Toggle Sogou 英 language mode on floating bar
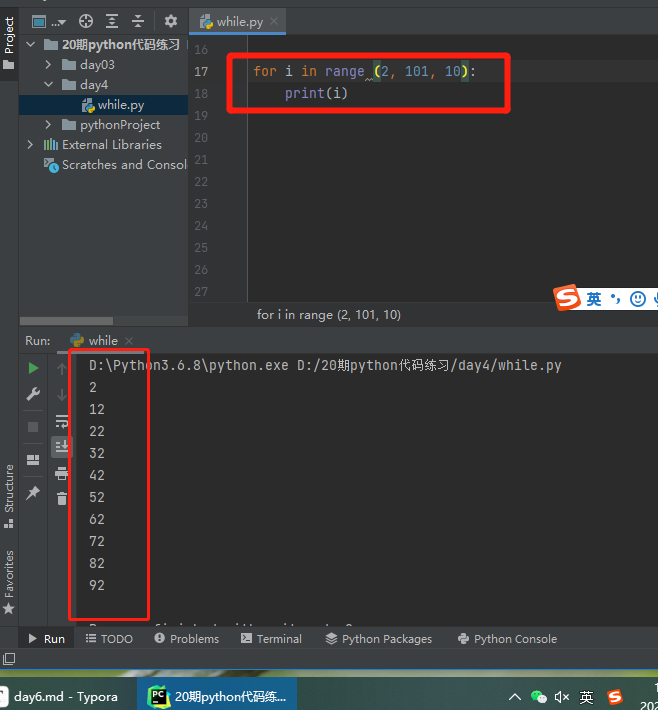 point(594,299)
